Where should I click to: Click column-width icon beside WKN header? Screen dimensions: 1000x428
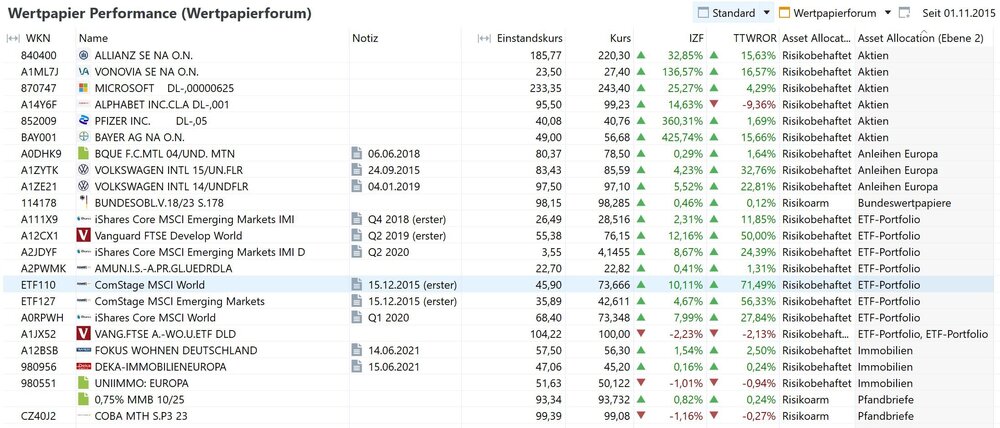tap(13, 38)
